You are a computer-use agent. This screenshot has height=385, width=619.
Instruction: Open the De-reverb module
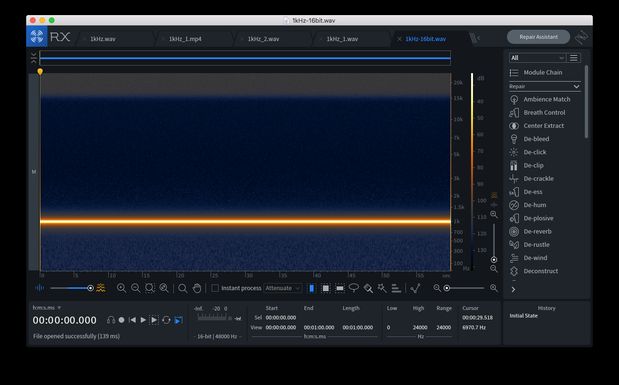tap(531, 231)
